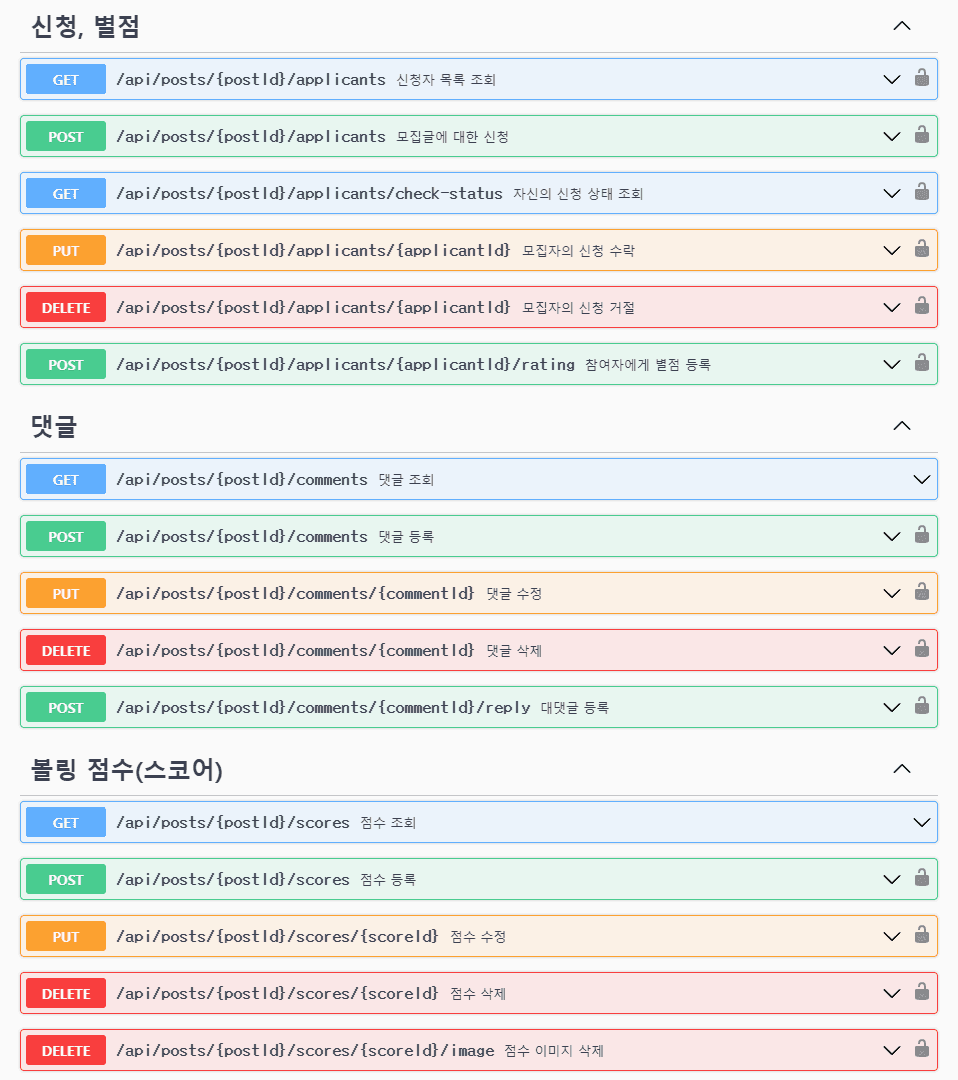Click path /api/posts/{postId}/applicants/{applicantId}/rating
The height and width of the screenshot is (1080, 958).
pos(345,364)
